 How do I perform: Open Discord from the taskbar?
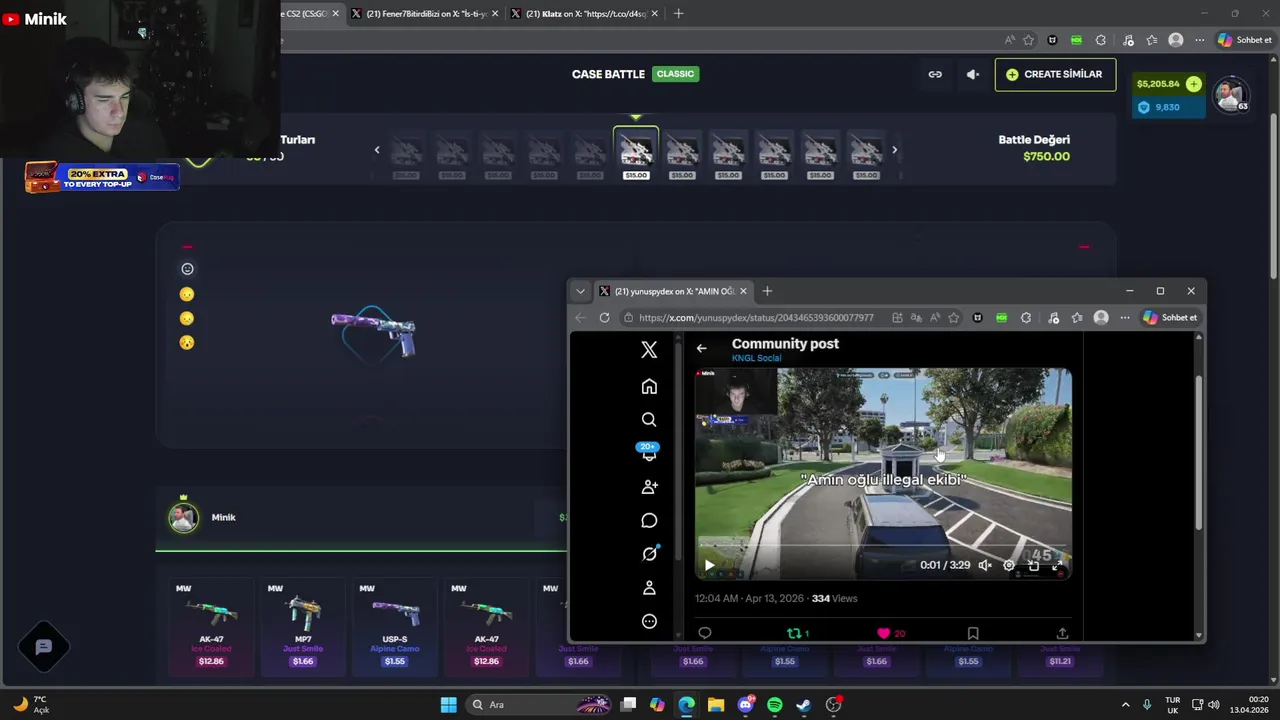coord(745,705)
